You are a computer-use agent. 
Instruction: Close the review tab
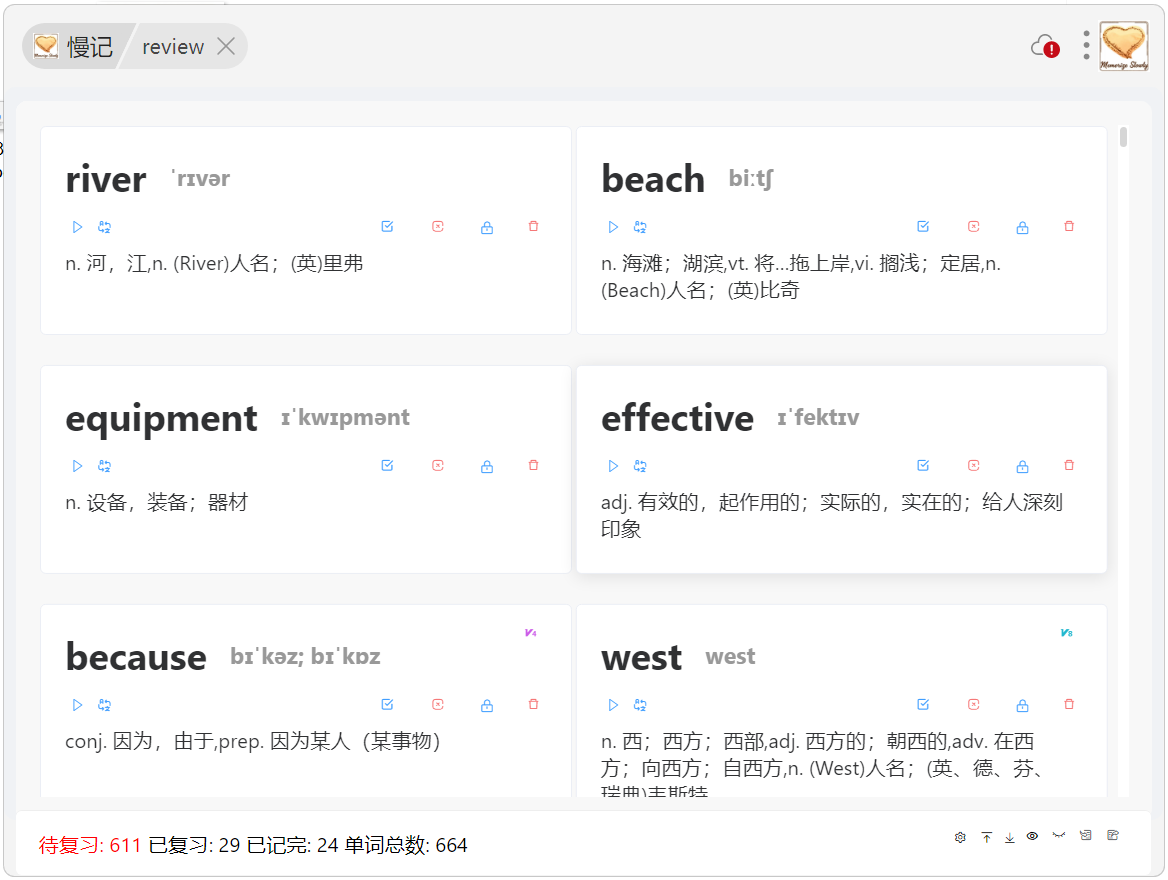(227, 46)
